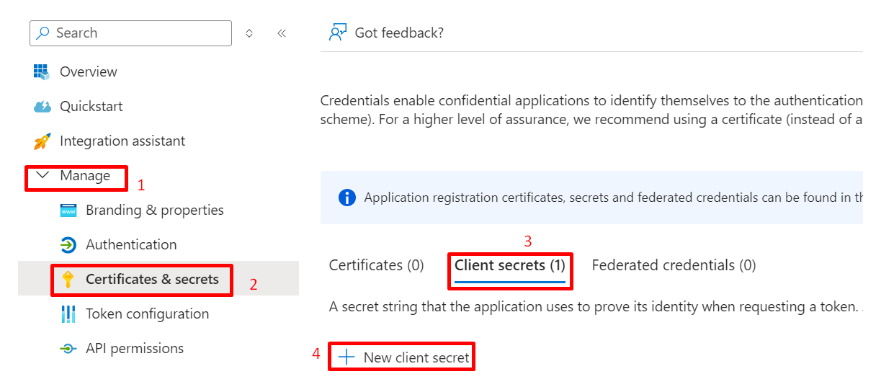
Task: Focus the sidebar Search box
Action: 130,33
